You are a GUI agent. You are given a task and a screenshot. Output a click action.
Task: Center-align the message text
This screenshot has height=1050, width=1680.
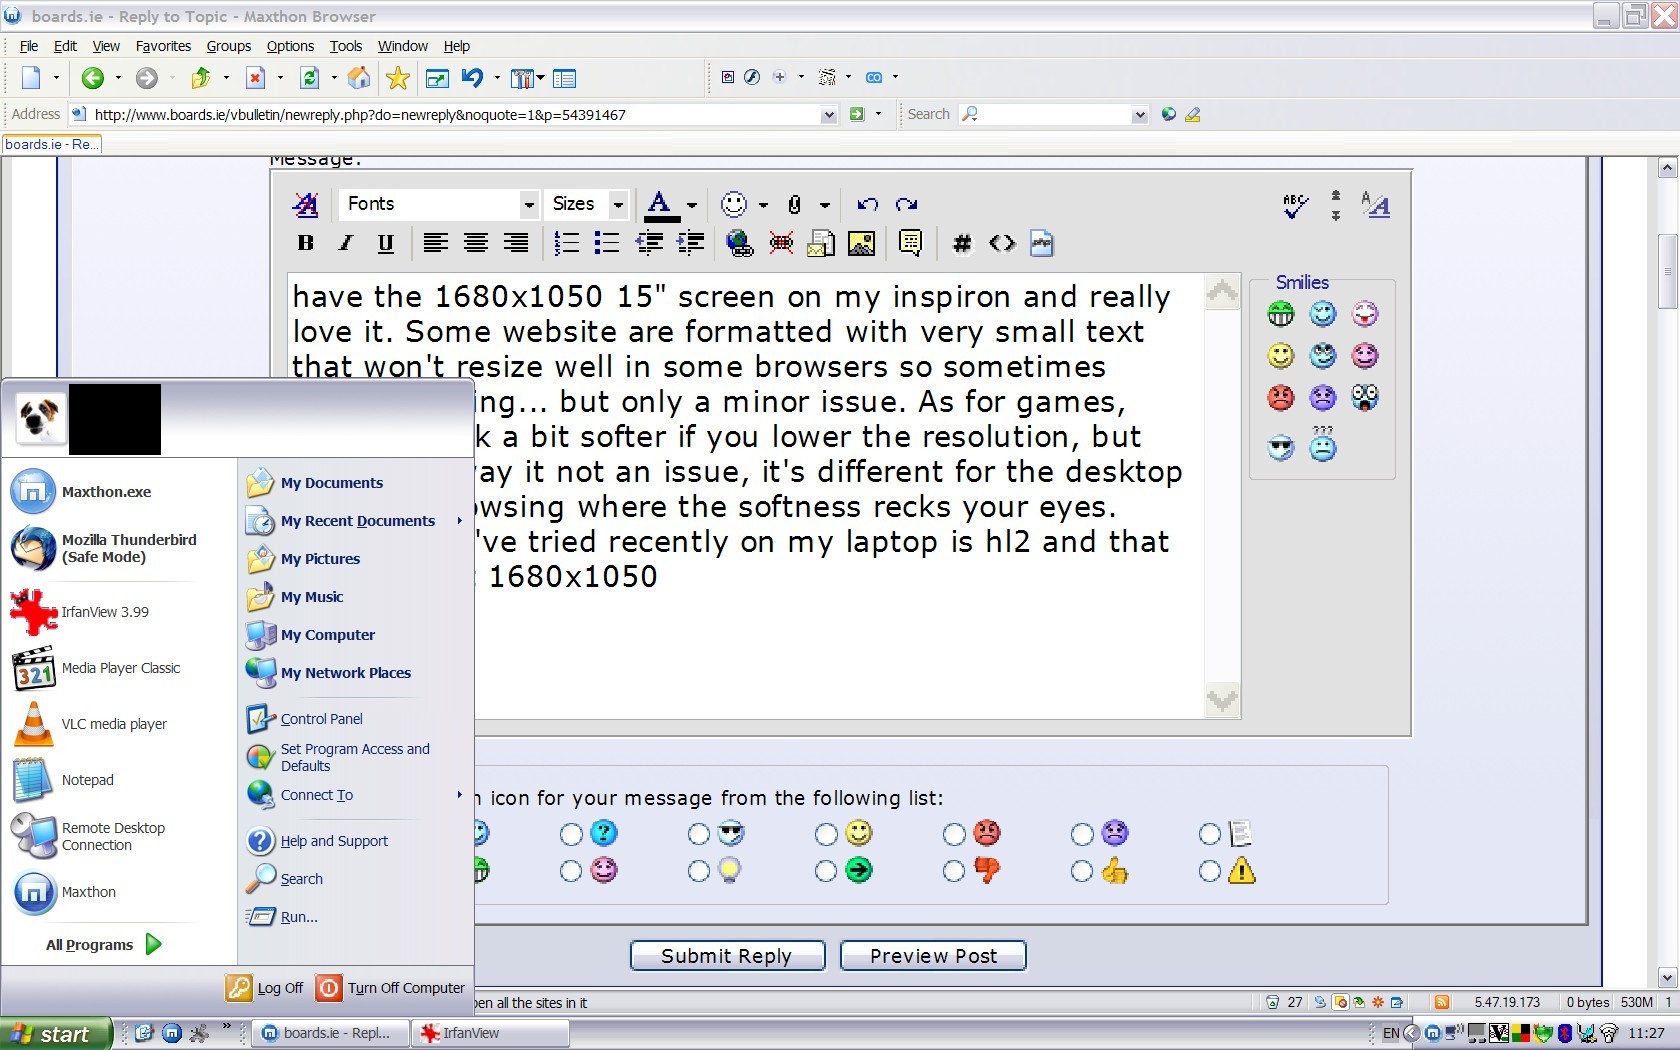click(476, 243)
